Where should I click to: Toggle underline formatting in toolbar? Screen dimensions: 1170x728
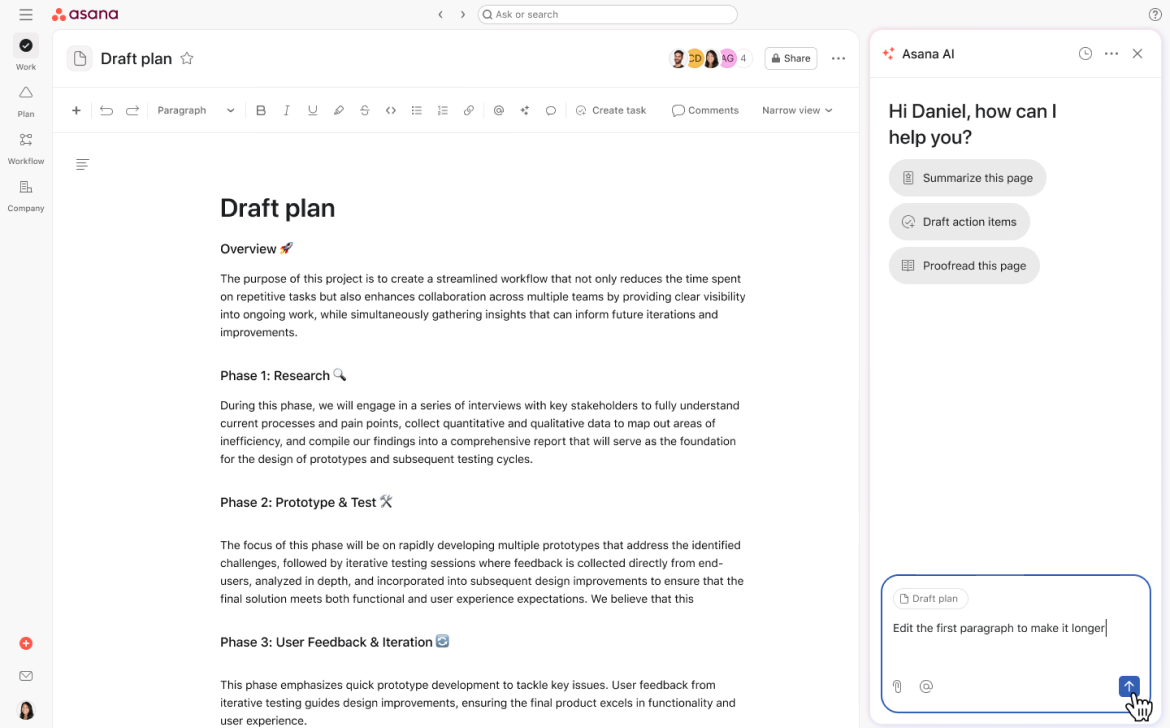tap(313, 110)
